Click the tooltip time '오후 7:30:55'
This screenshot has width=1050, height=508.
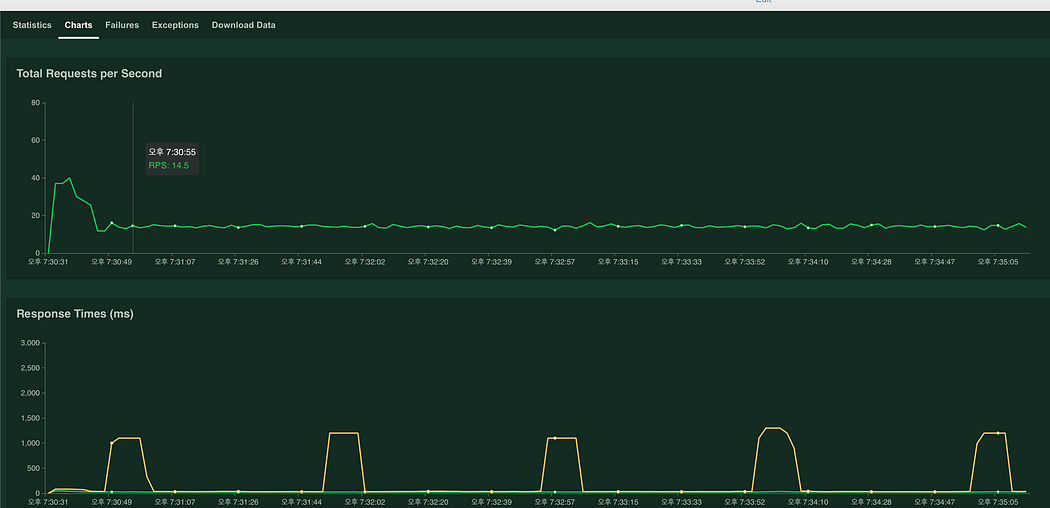pyautogui.click(x=172, y=152)
